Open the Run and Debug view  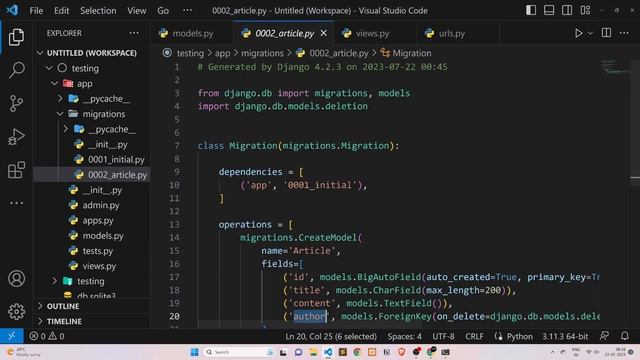click(x=16, y=137)
